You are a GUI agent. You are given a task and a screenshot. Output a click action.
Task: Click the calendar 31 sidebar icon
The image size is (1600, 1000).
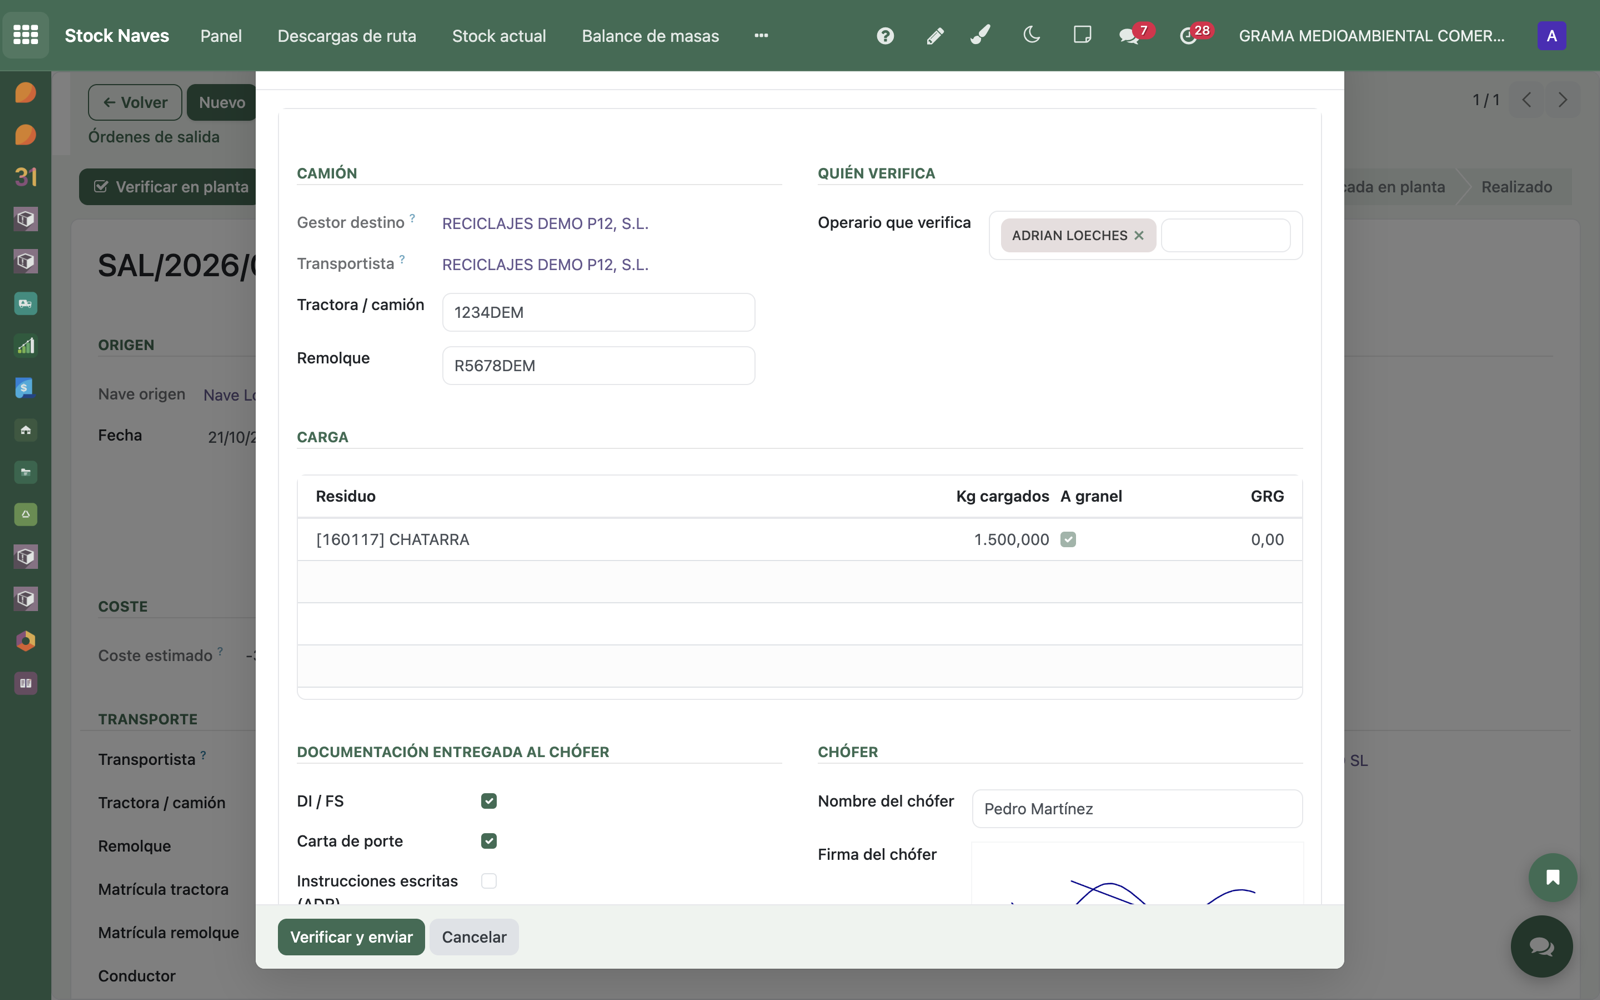pos(26,177)
